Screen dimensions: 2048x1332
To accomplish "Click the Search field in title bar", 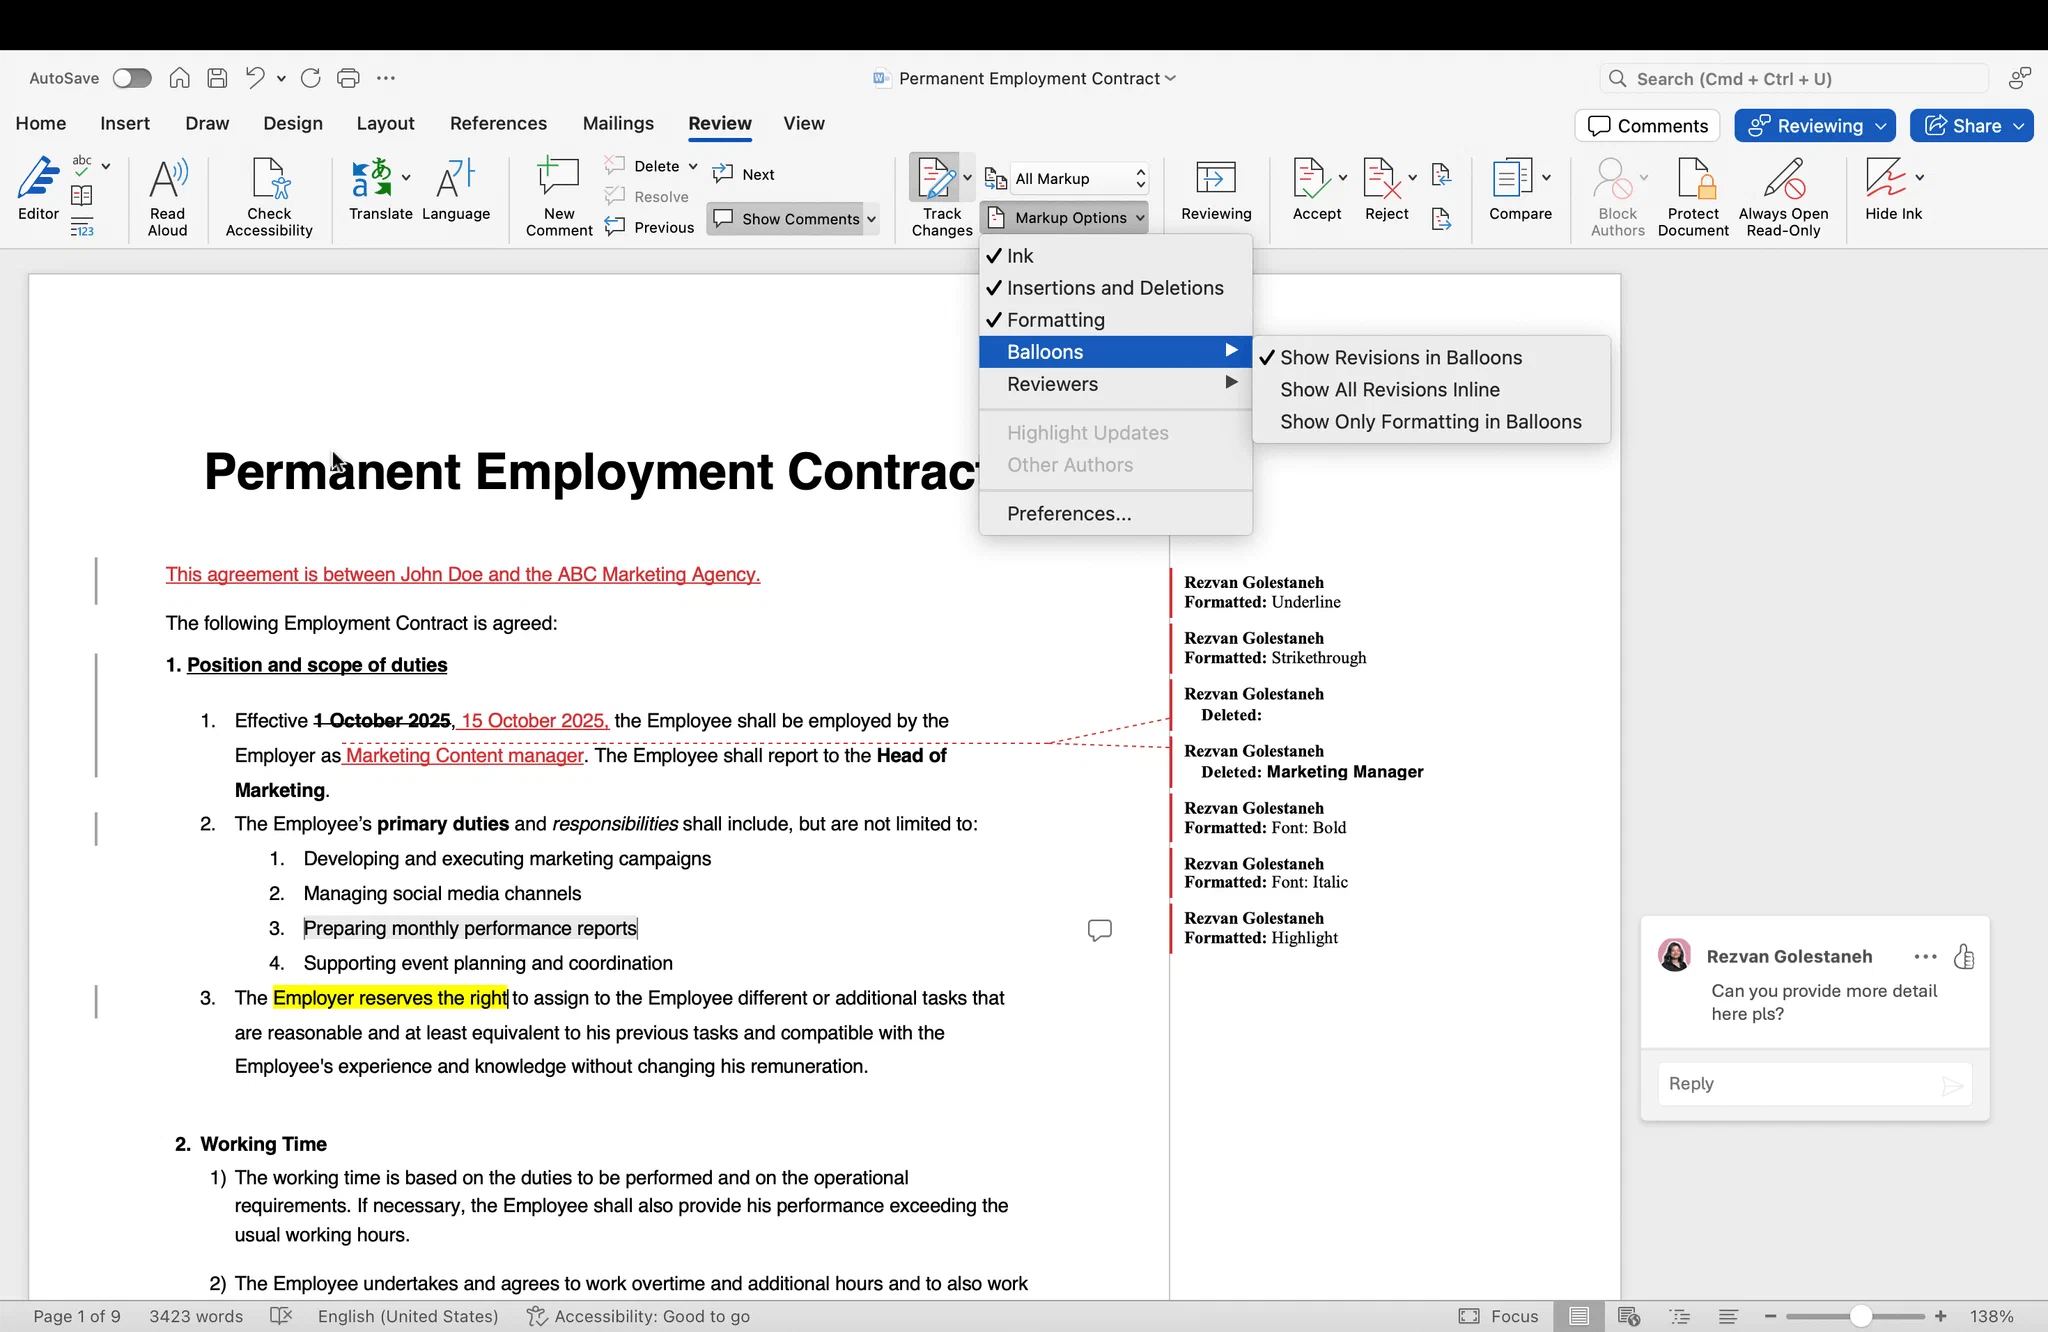I will tap(1794, 79).
